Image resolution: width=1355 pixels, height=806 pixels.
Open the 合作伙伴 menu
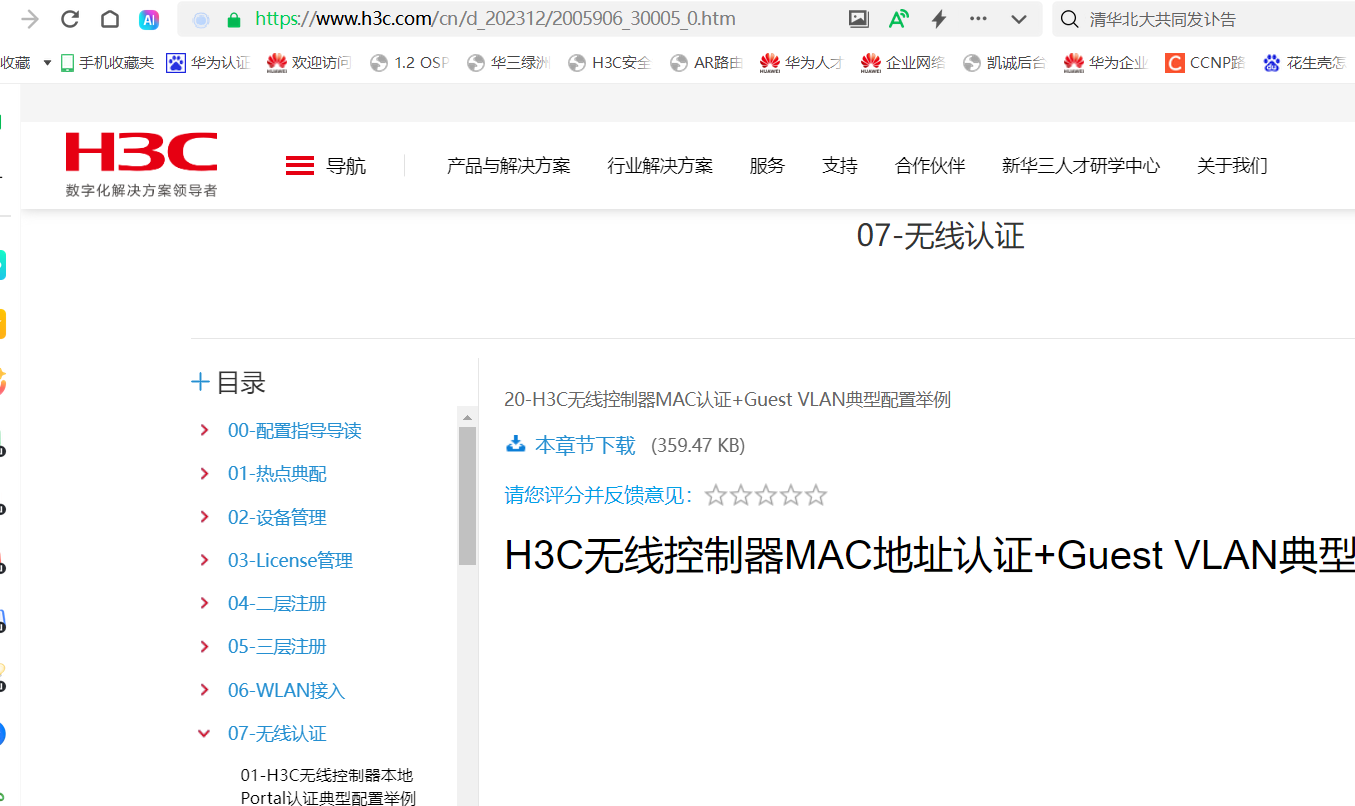(x=930, y=166)
